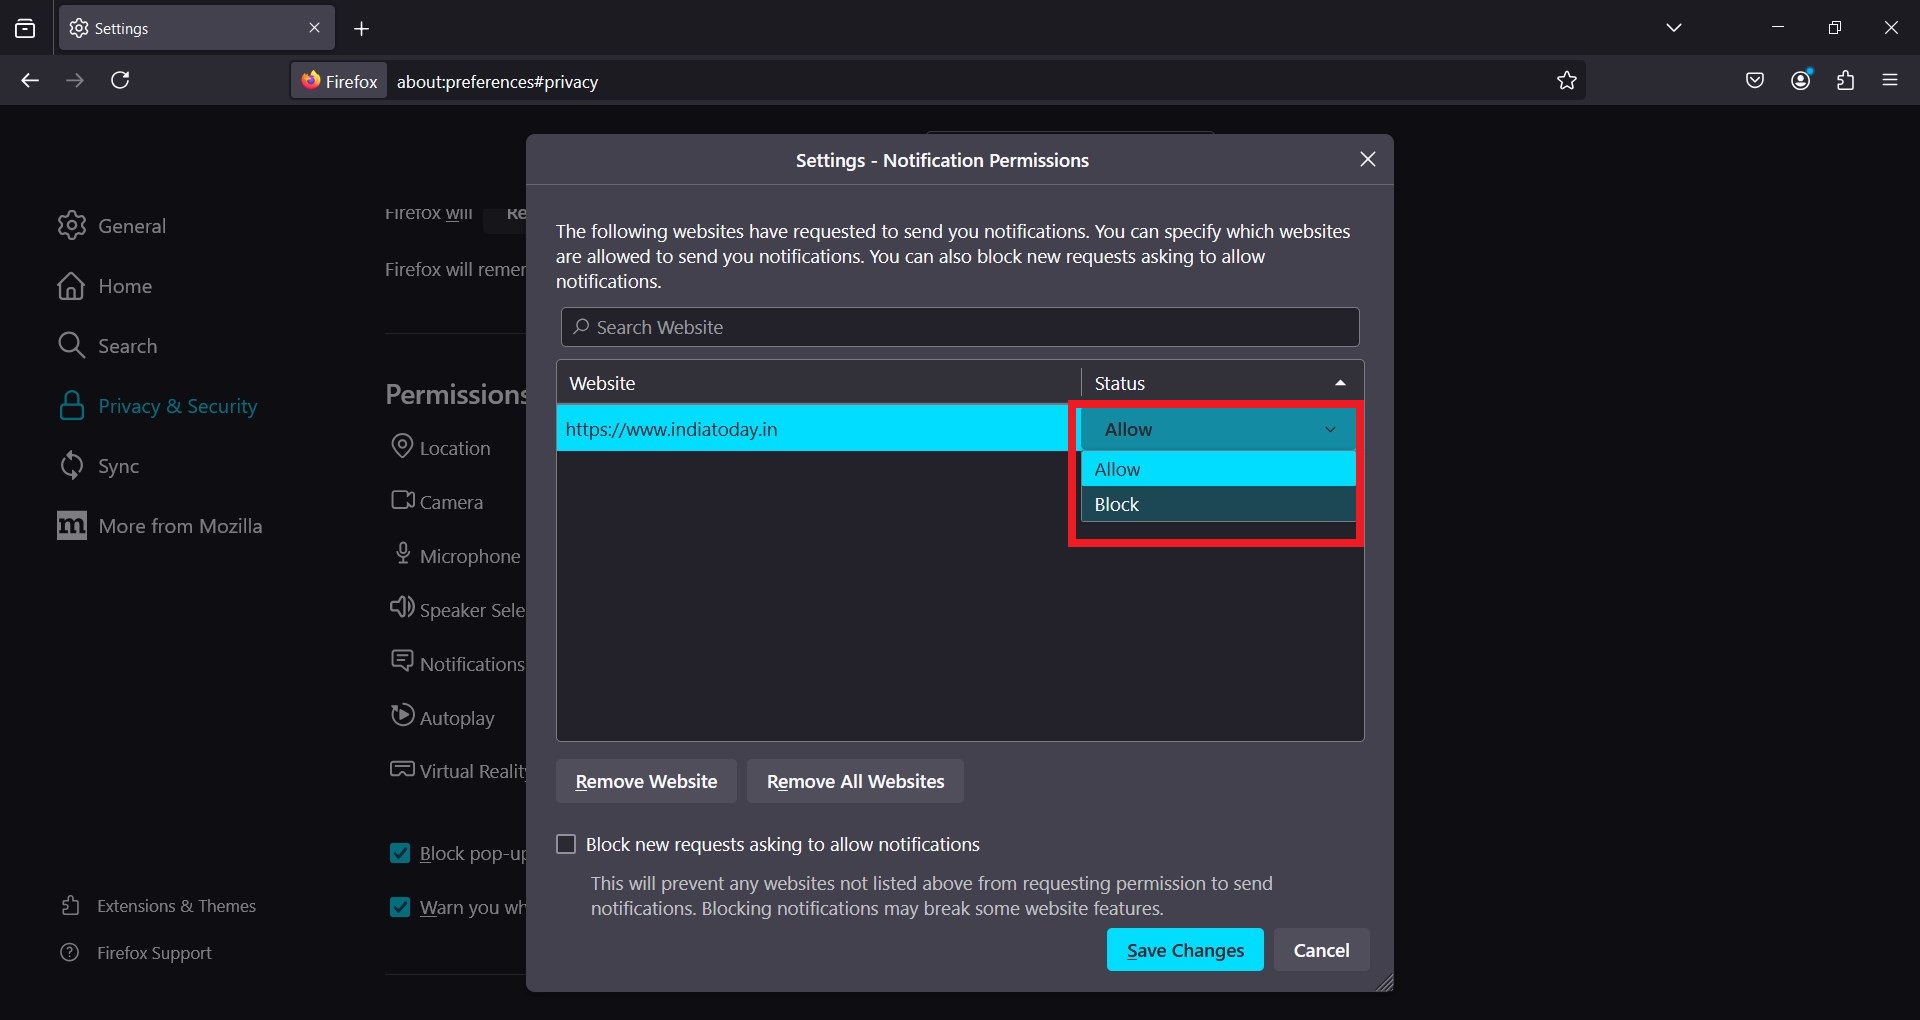Go to Search settings category
This screenshot has height=1020, width=1920.
(107, 346)
